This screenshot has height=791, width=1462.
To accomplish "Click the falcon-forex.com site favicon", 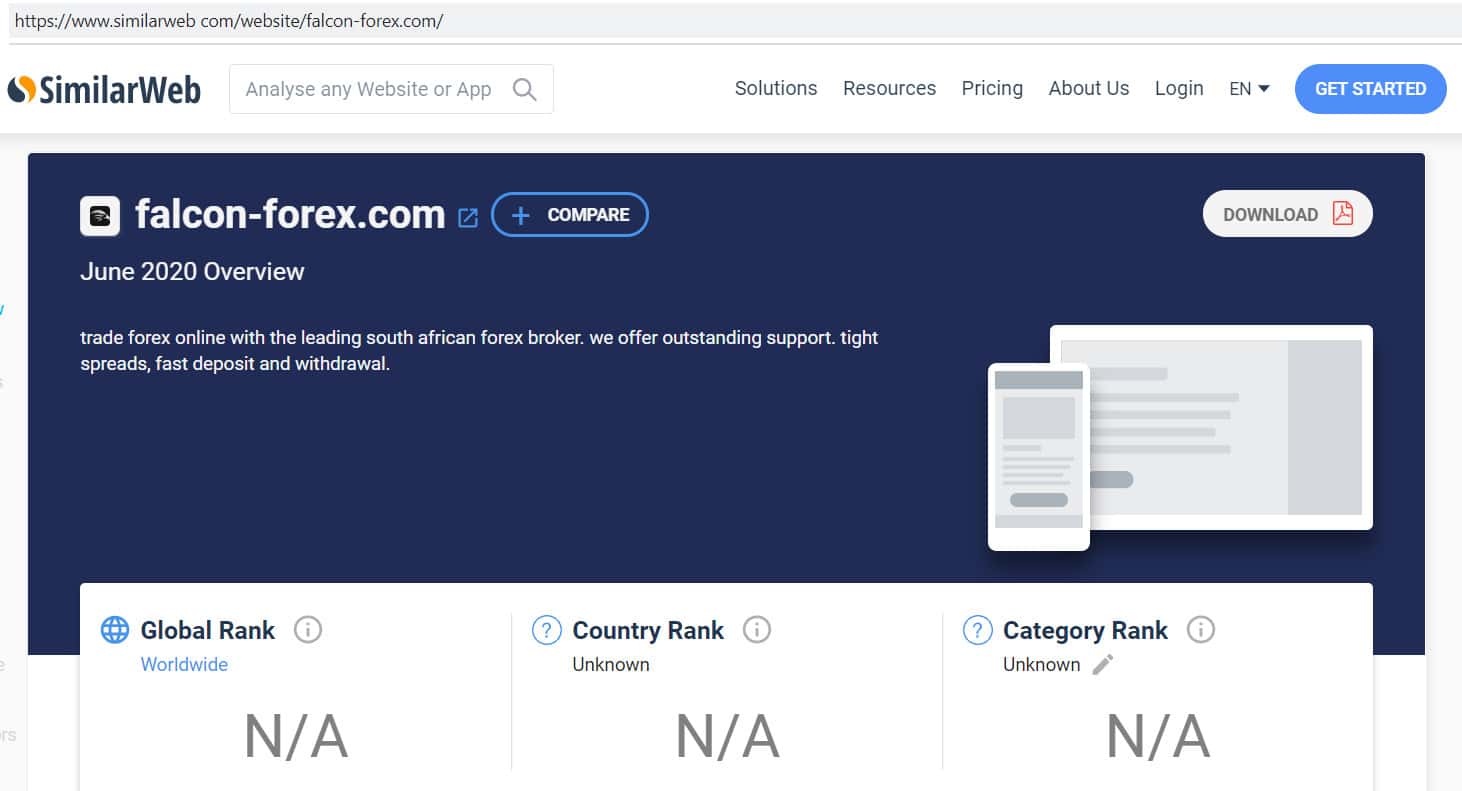I will click(x=100, y=215).
